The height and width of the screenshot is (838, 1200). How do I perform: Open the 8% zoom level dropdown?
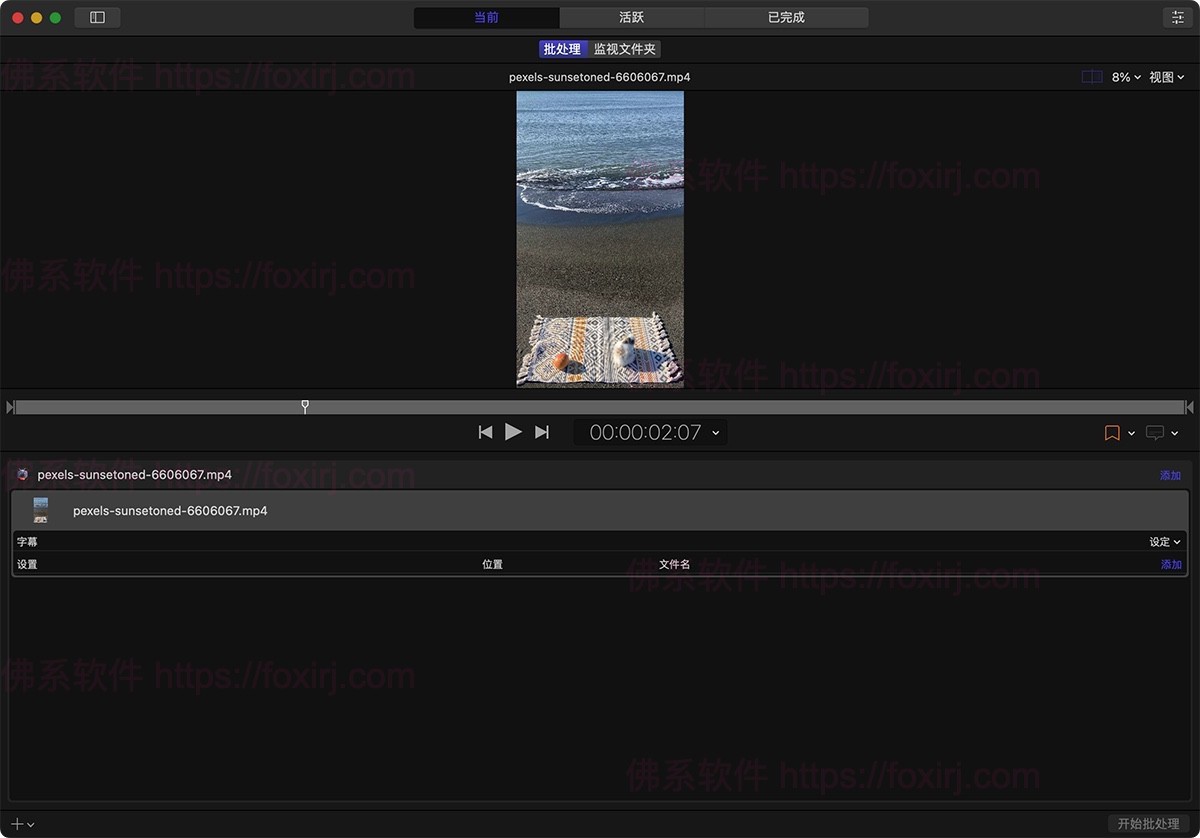[1126, 77]
